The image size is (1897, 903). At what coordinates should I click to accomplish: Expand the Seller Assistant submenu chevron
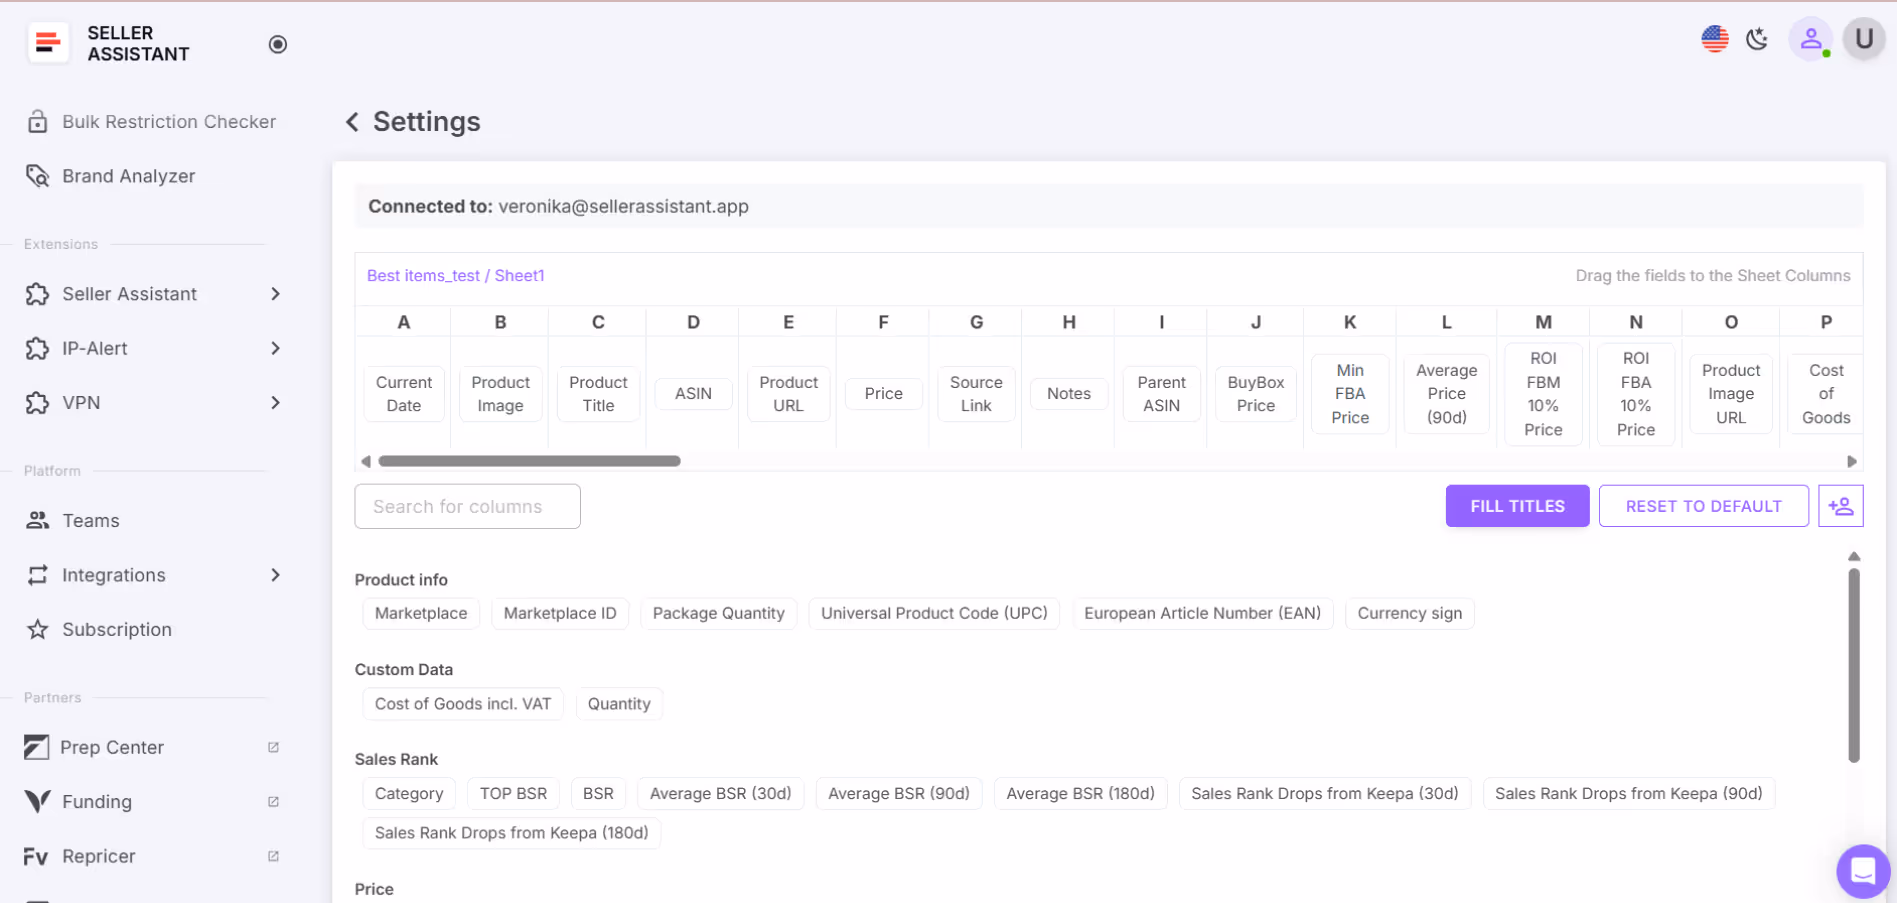[x=275, y=294]
